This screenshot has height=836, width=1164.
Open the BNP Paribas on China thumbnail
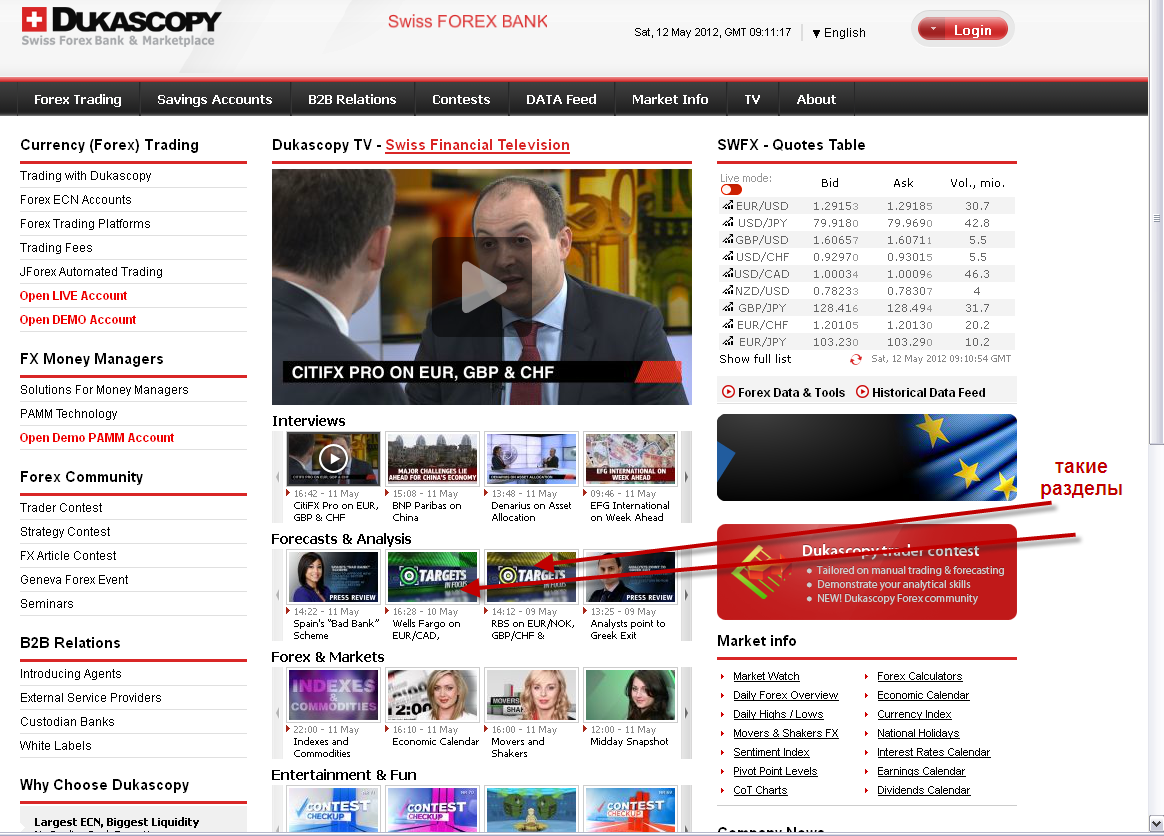(432, 458)
